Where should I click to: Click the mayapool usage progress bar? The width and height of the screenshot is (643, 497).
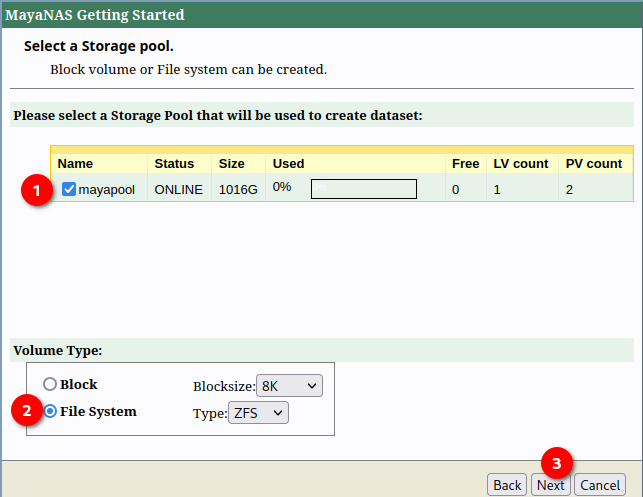(363, 190)
